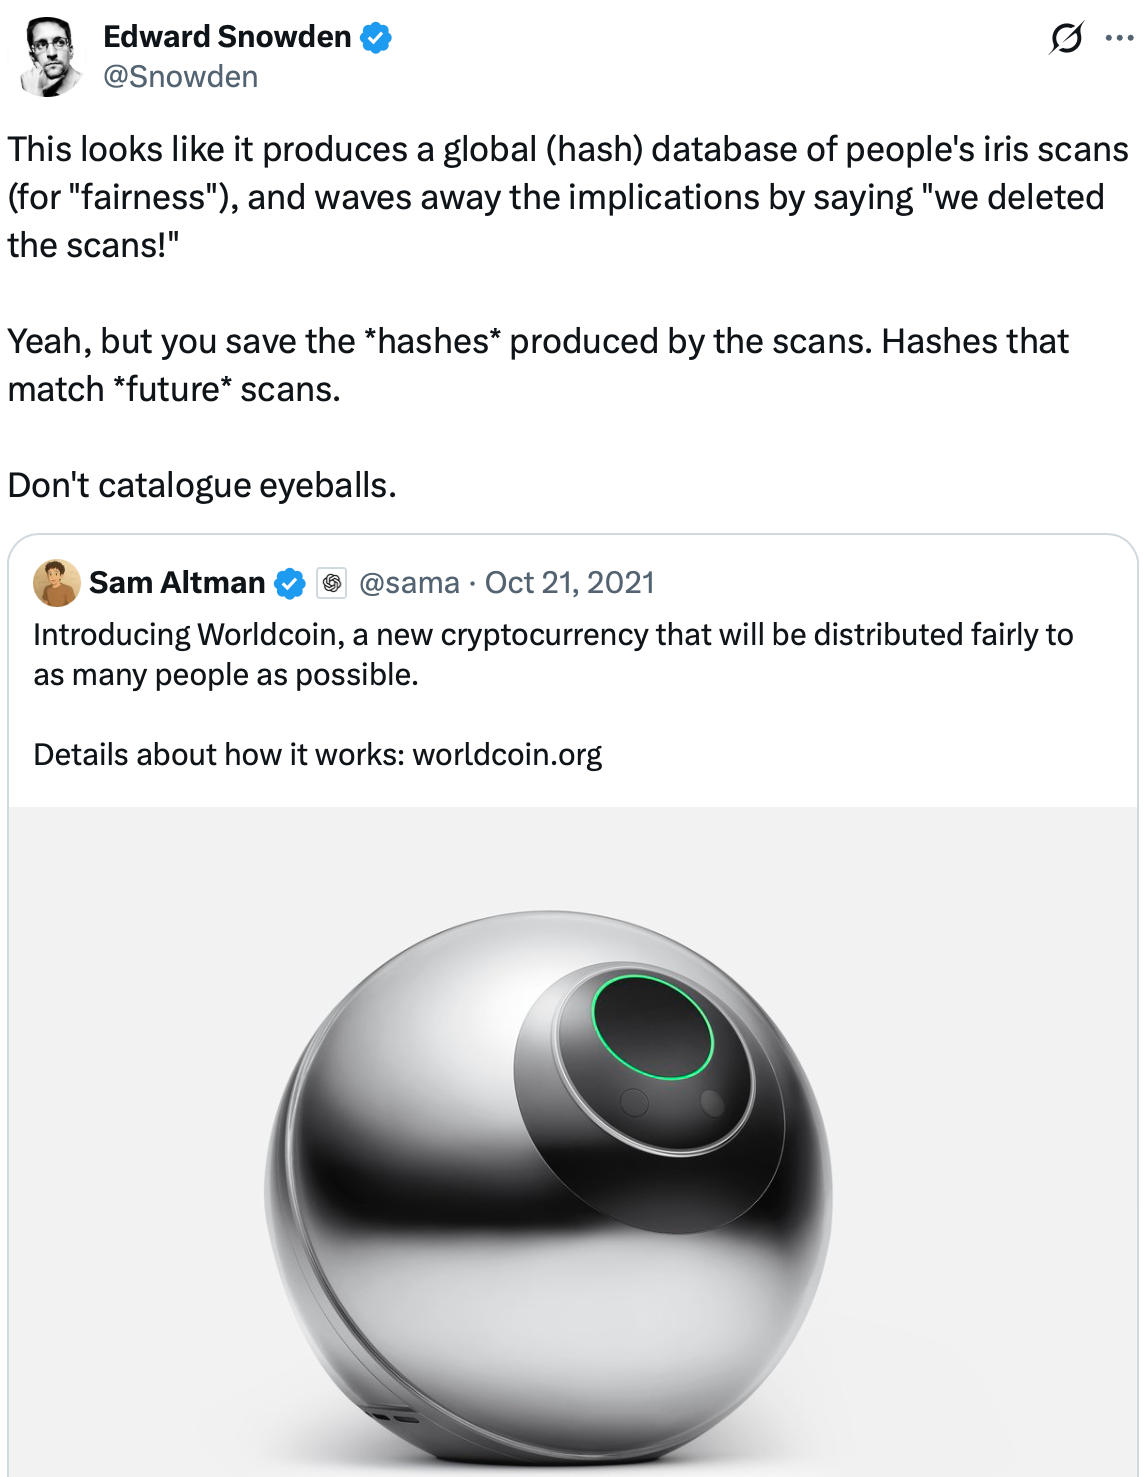Image resolution: width=1143 pixels, height=1477 pixels.
Task: Click Edward Snowden's blue verified badge
Action: 376,38
